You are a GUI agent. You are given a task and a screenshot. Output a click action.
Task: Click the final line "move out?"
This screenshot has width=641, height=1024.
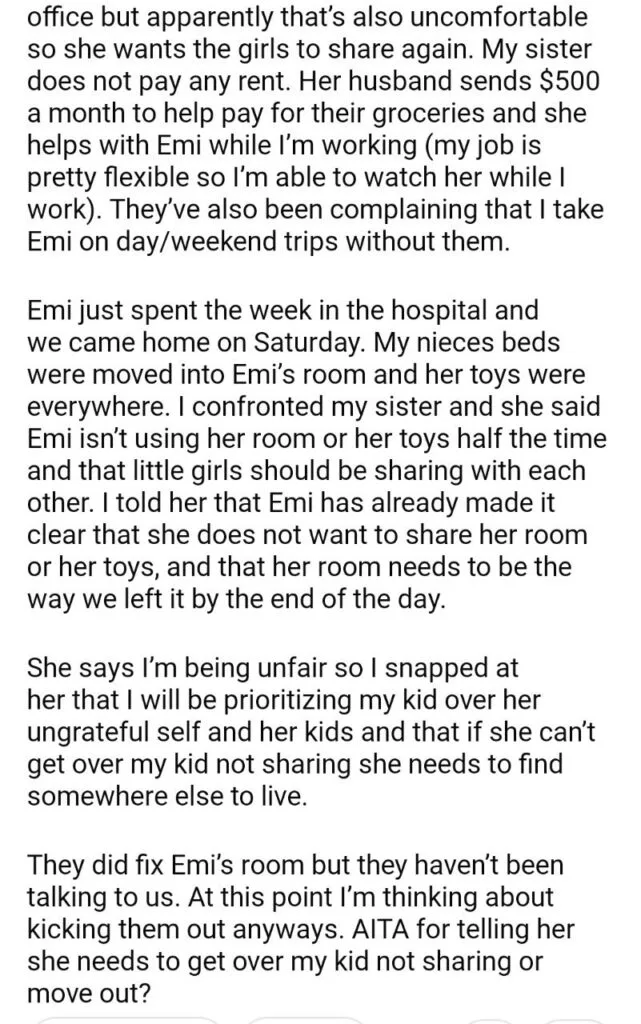click(x=88, y=994)
